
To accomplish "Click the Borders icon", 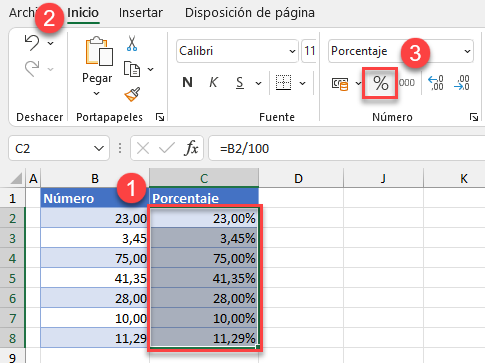I will click(x=283, y=83).
